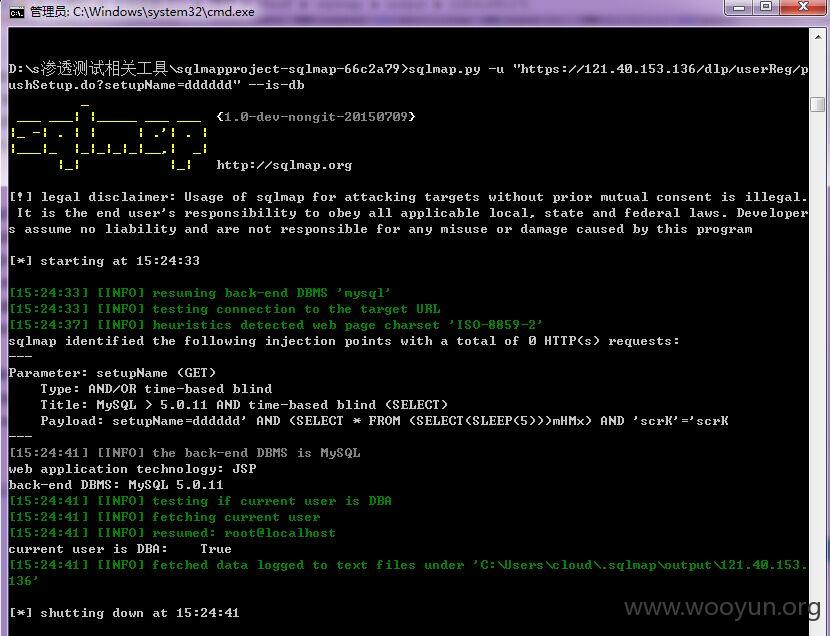Image resolution: width=830 pixels, height=636 pixels.
Task: Click the 'starting at 15:24:33' line
Action: (104, 261)
